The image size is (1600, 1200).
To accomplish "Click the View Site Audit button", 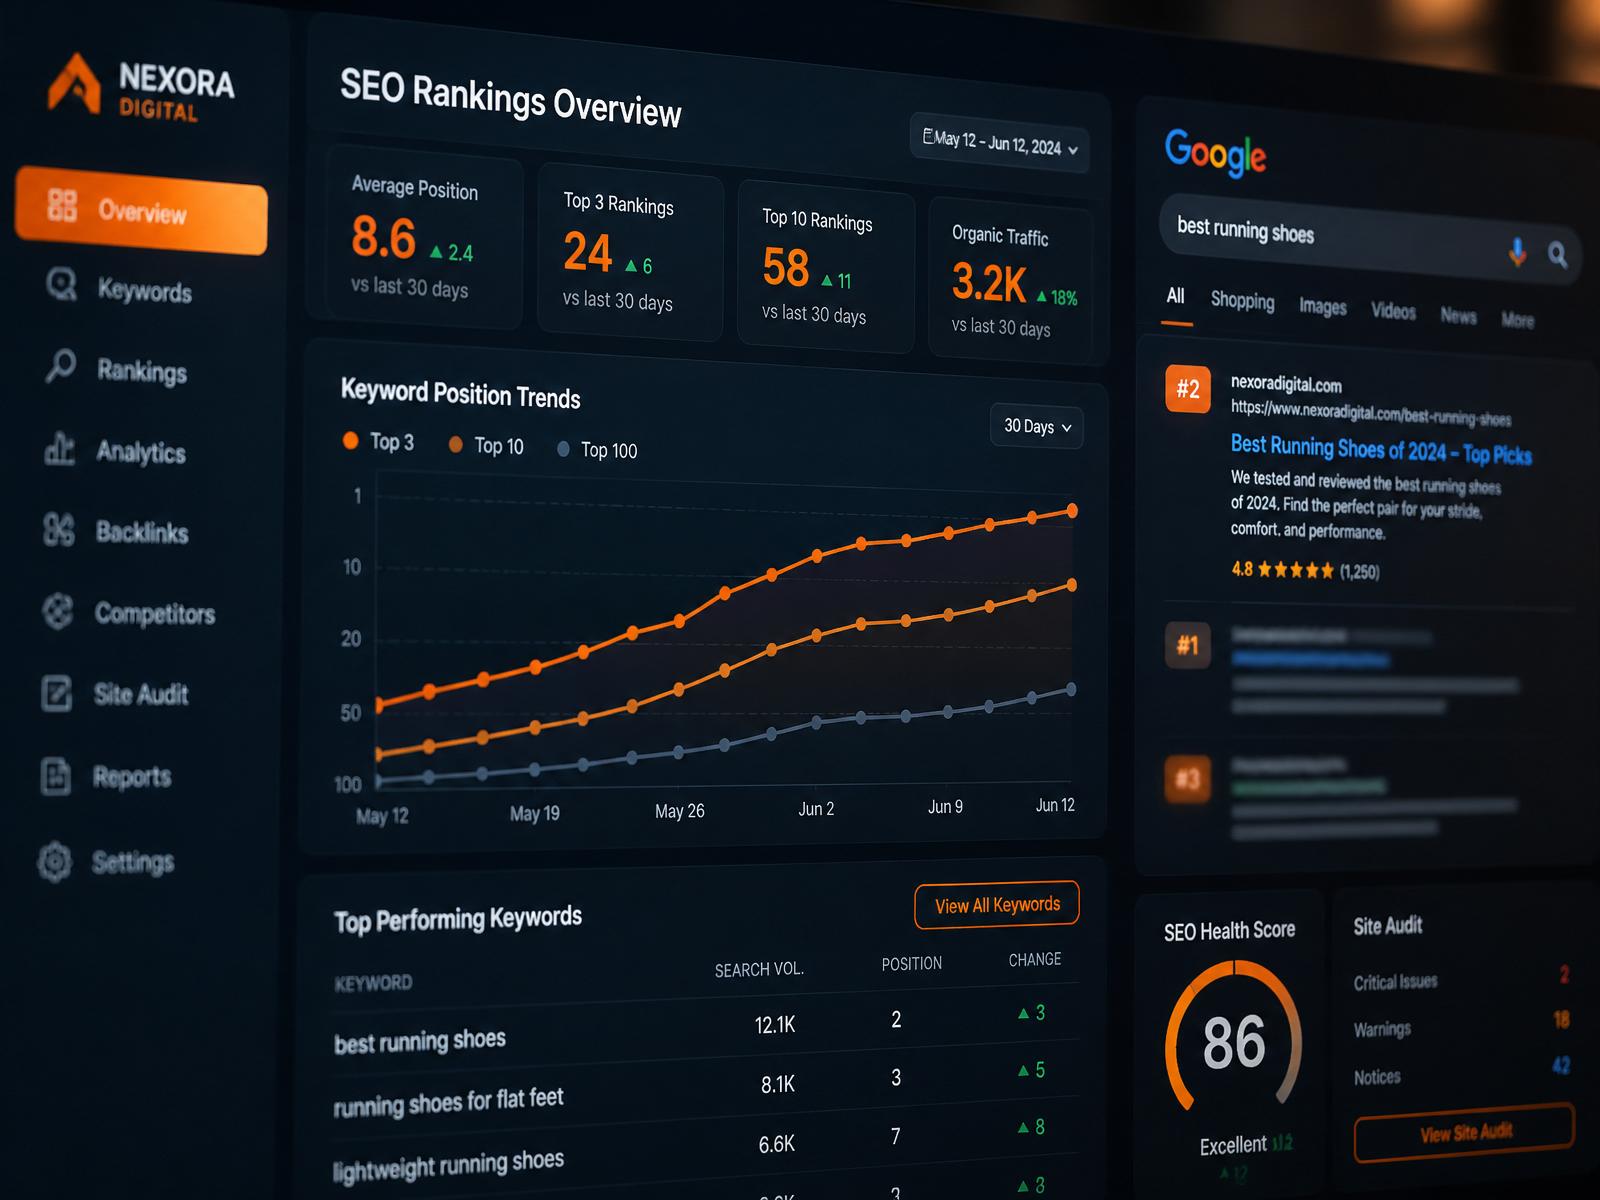I will point(1465,1132).
